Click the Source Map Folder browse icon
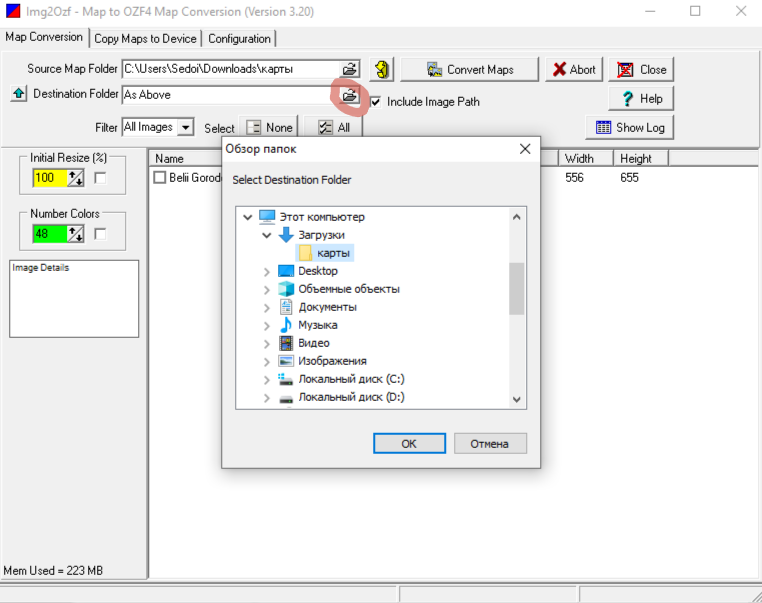 coord(350,69)
